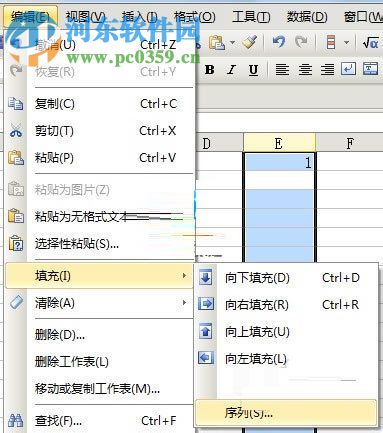Expand dropdown next to colored rows icon
Viewport: 383px width, 433px height.
click(346, 43)
